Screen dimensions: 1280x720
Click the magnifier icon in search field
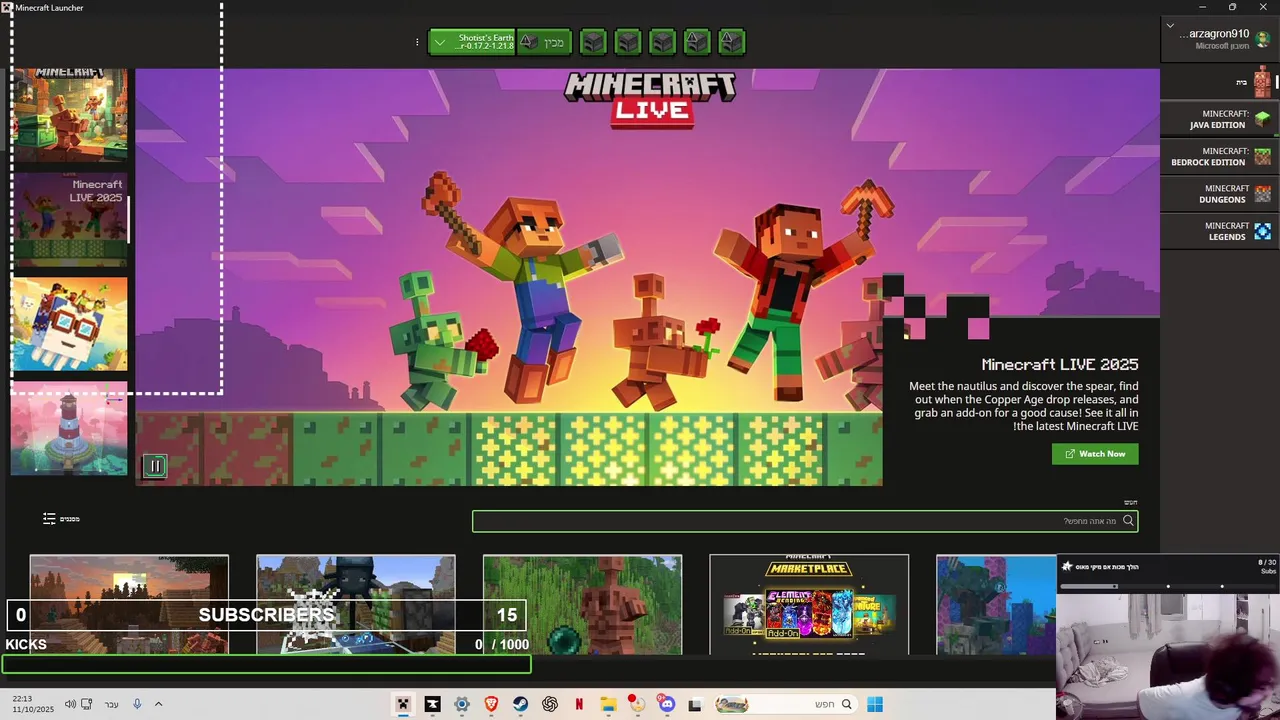[1128, 521]
